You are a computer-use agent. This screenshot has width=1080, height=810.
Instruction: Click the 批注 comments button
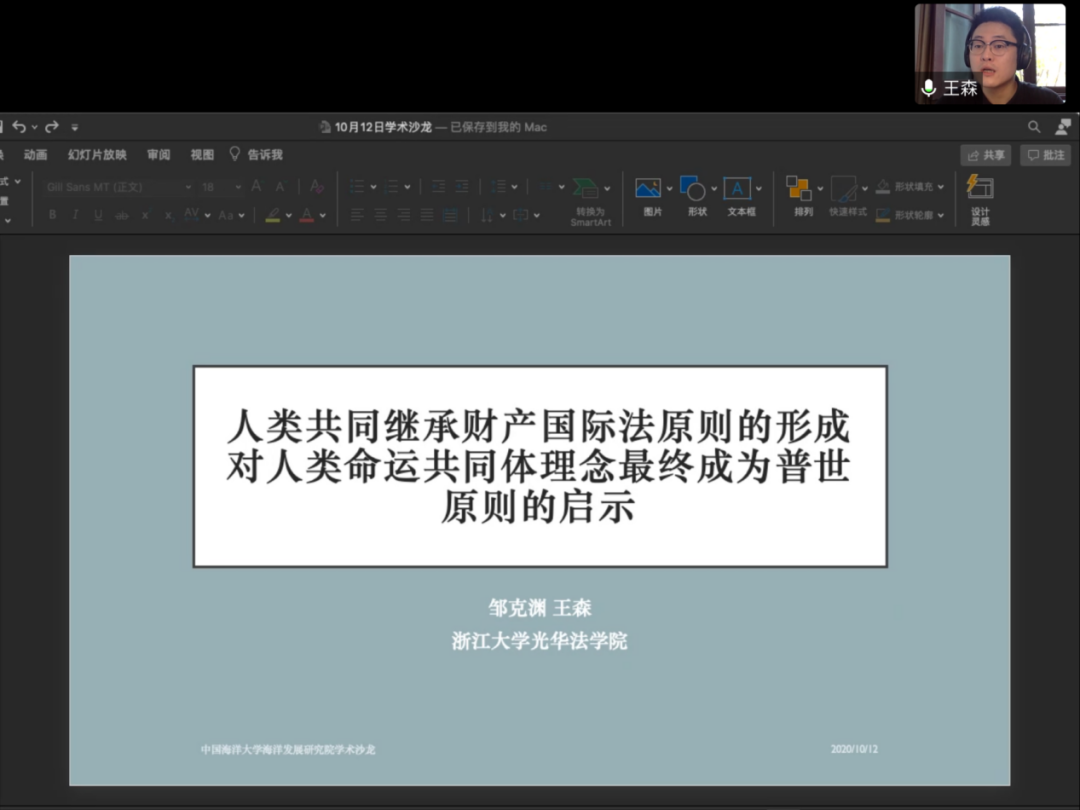click(x=1046, y=155)
